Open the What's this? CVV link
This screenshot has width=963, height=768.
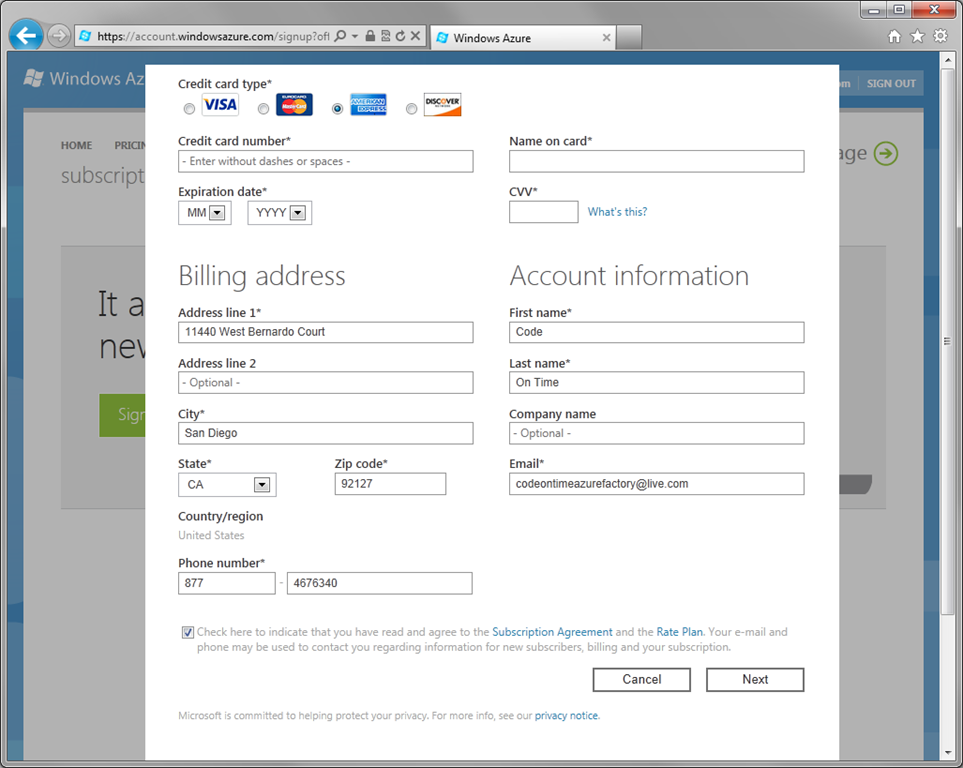tap(617, 212)
